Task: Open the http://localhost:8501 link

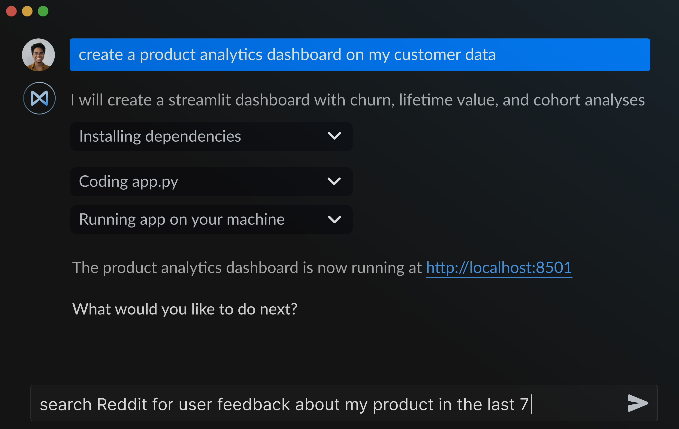Action: point(499,268)
